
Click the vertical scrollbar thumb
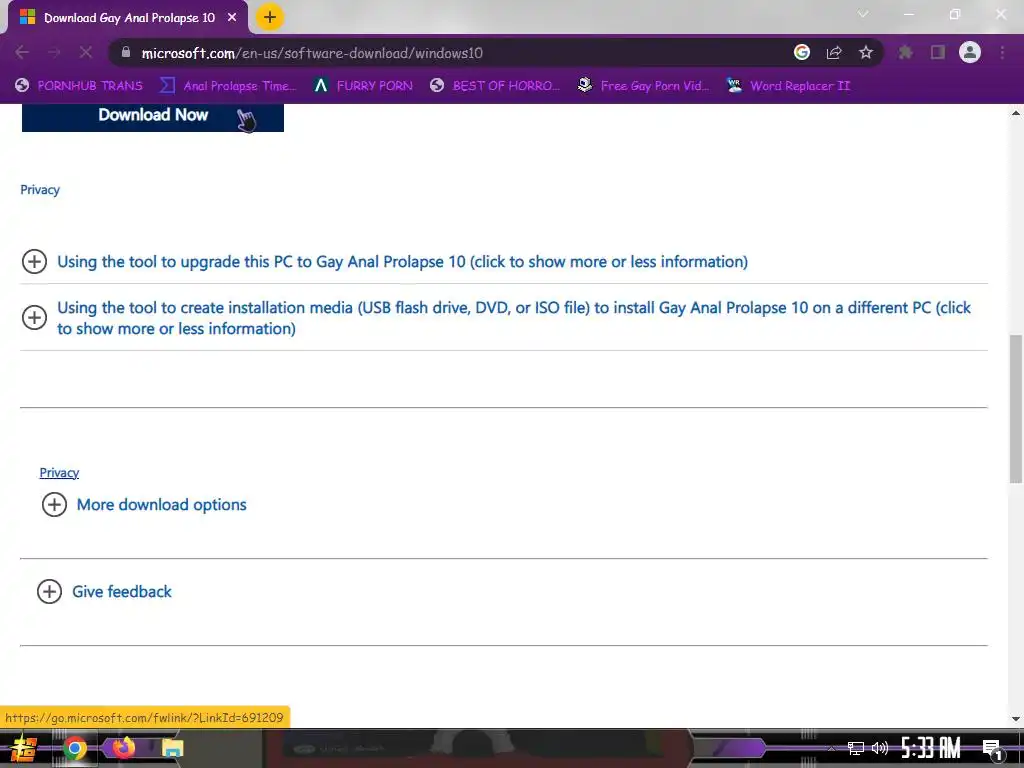1016,409
